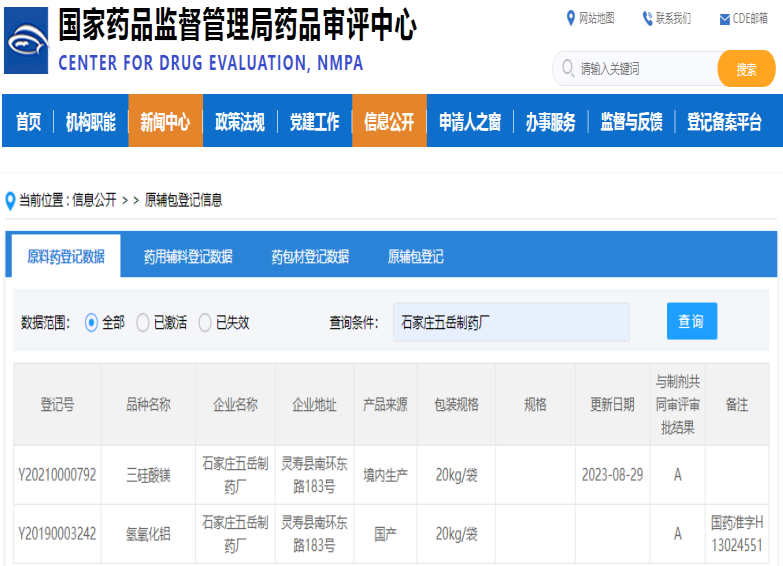The width and height of the screenshot is (783, 566).
Task: Click 20kg/袋 in the Y20210000792 row
Action: pos(456,475)
